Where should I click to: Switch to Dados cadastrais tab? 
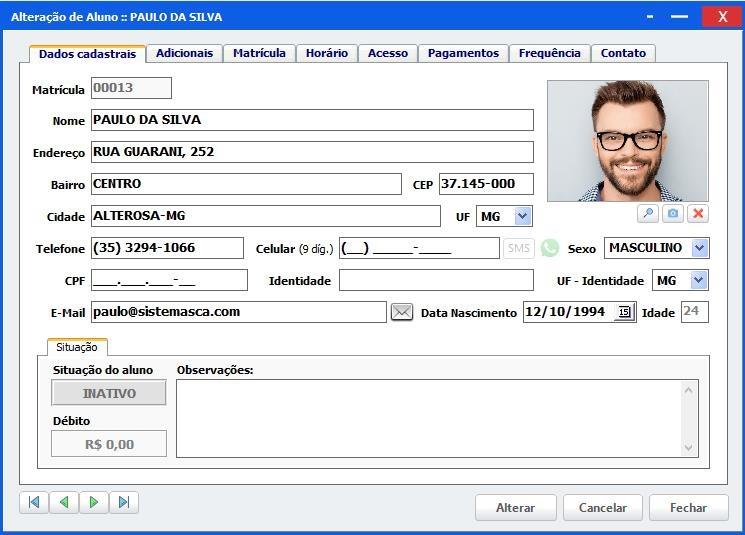click(x=87, y=54)
